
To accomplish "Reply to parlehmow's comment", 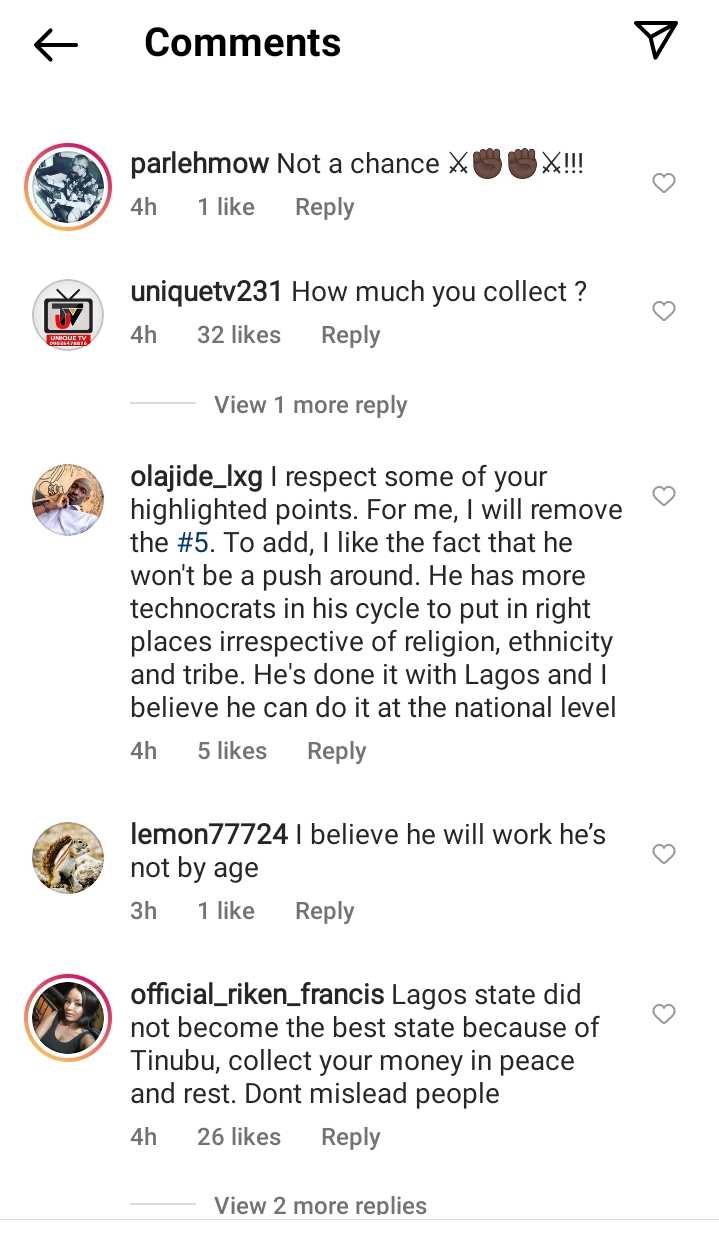I will [324, 207].
